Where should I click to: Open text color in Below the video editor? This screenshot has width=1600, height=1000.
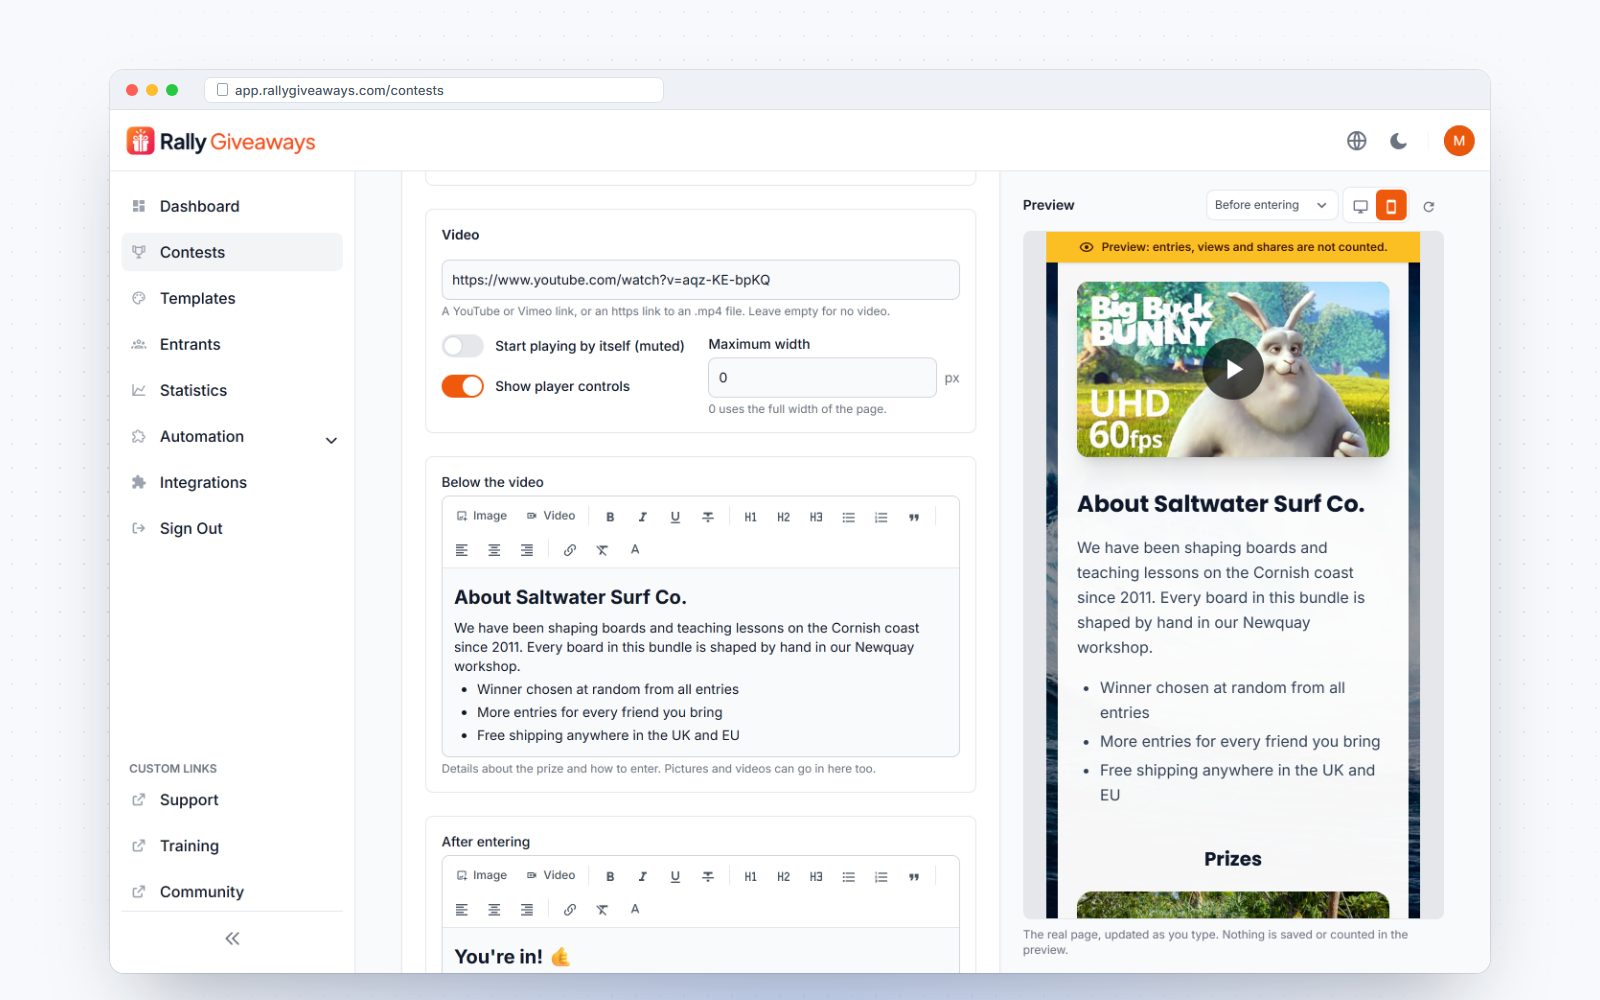coord(635,550)
